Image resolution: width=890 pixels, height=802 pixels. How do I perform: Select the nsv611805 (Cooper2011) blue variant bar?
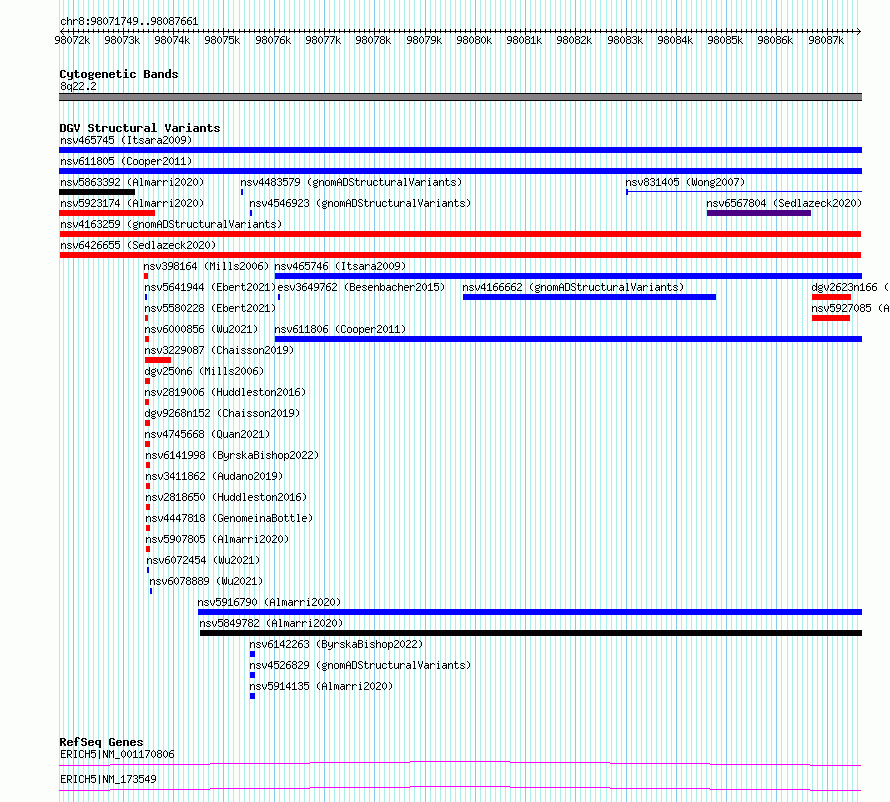pos(460,171)
